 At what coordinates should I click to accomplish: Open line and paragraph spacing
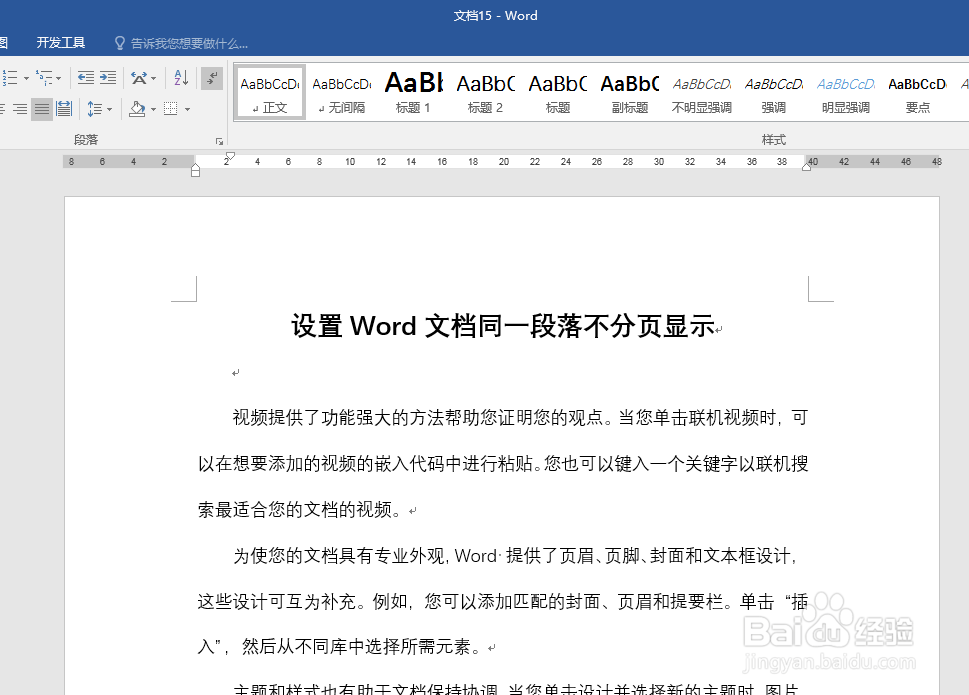tap(95, 109)
